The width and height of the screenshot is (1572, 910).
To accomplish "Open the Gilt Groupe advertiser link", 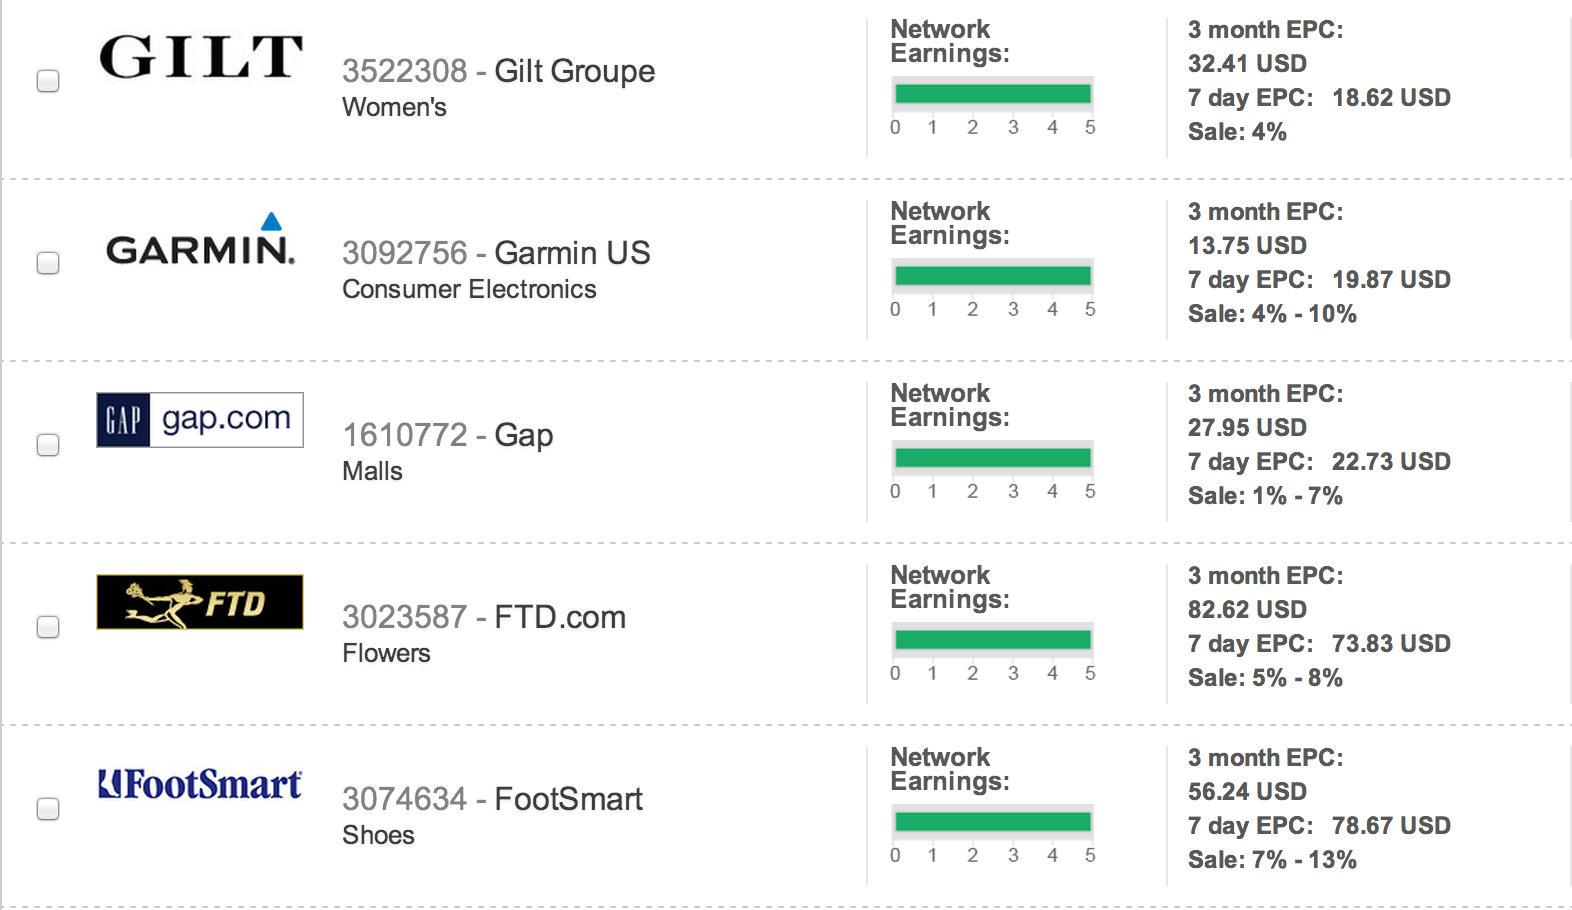I will point(574,71).
